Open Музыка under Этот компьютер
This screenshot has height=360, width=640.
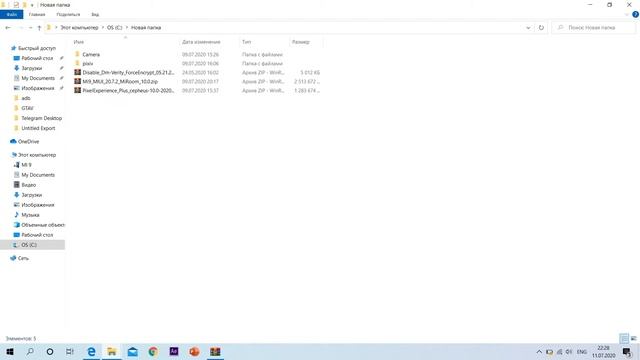(x=30, y=215)
